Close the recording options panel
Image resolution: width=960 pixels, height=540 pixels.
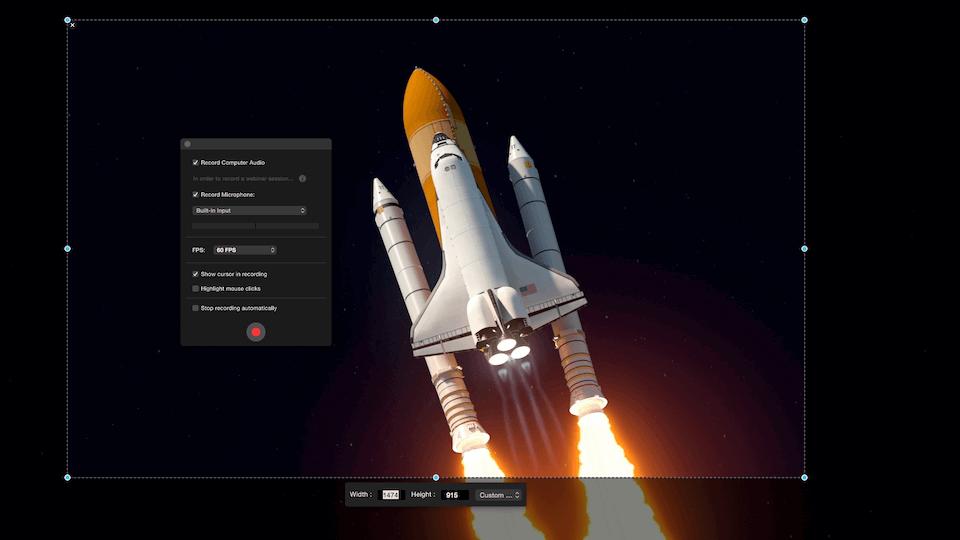(187, 144)
